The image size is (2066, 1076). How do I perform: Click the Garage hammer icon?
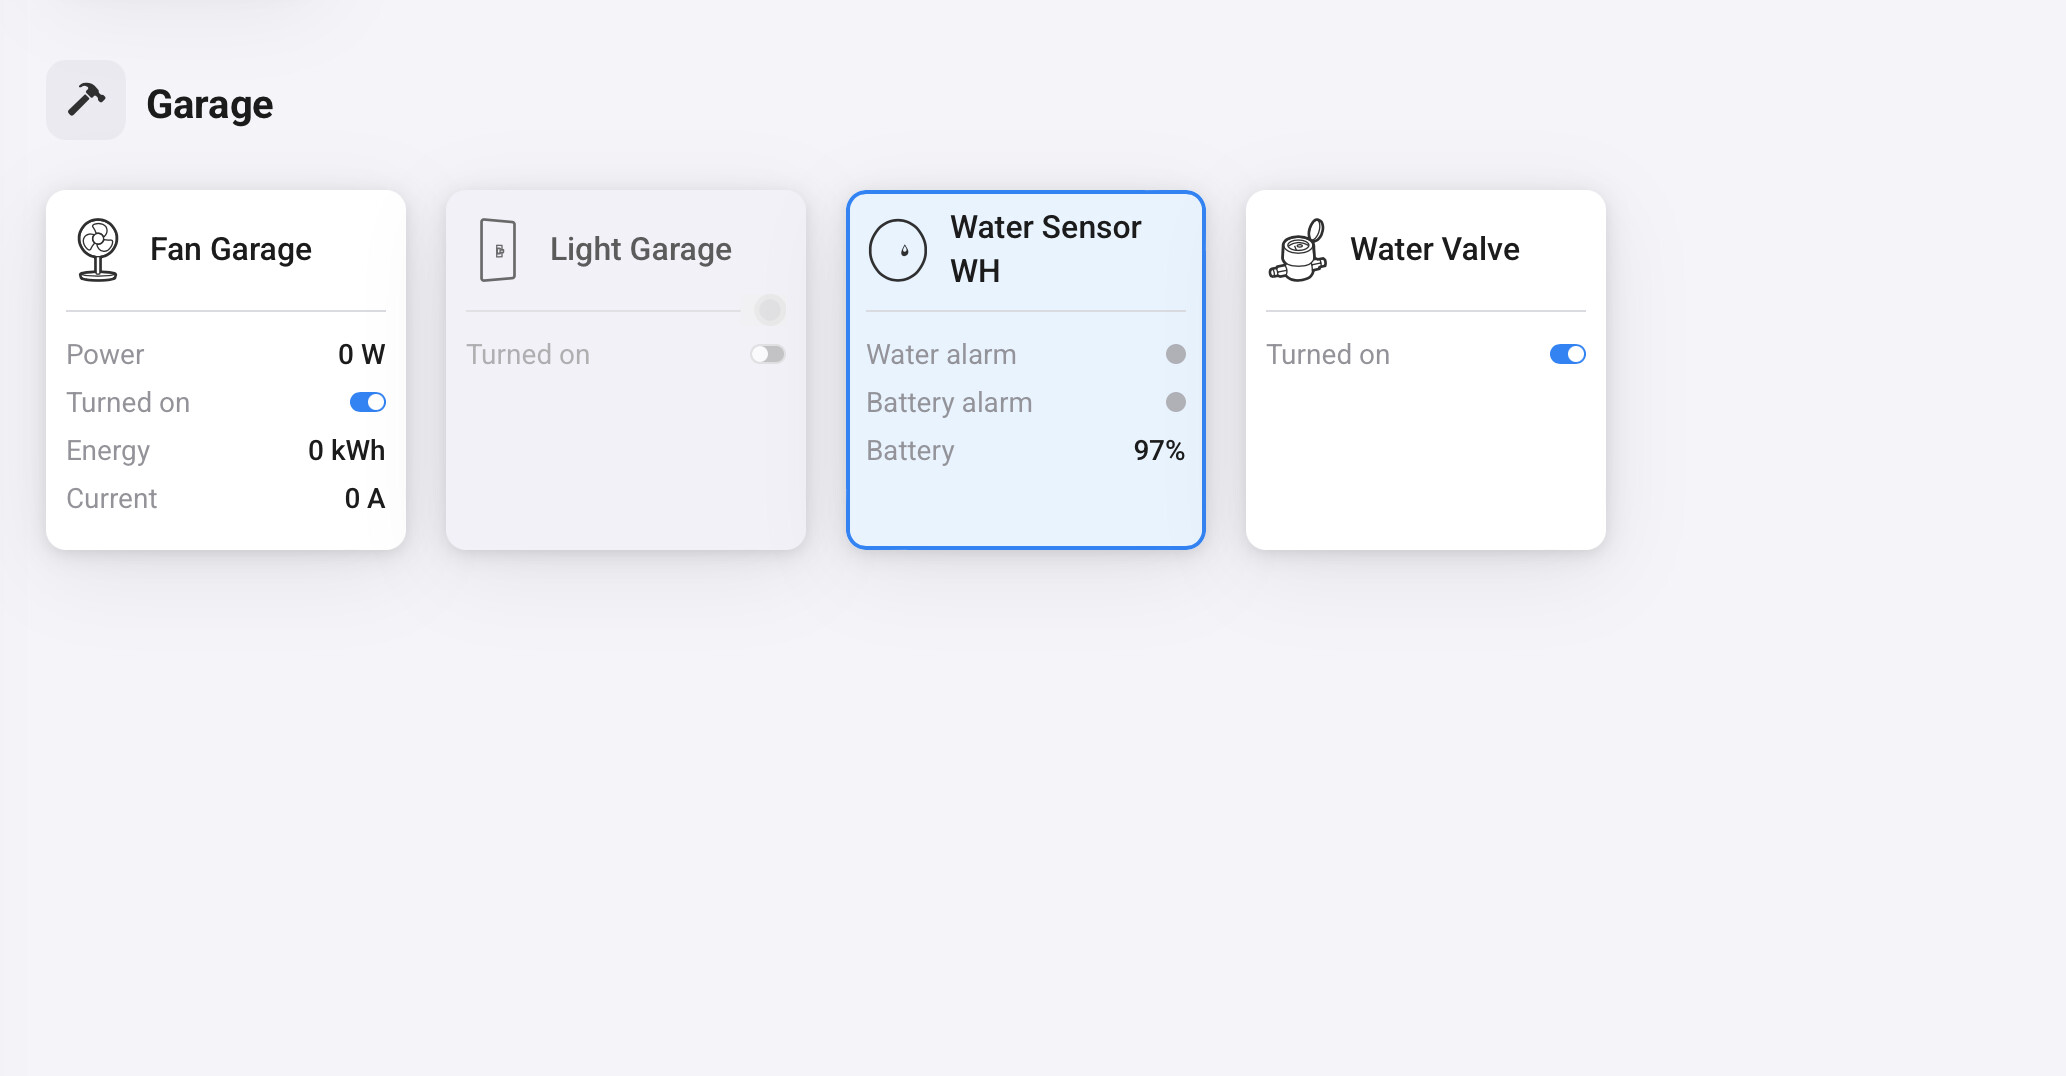(86, 100)
